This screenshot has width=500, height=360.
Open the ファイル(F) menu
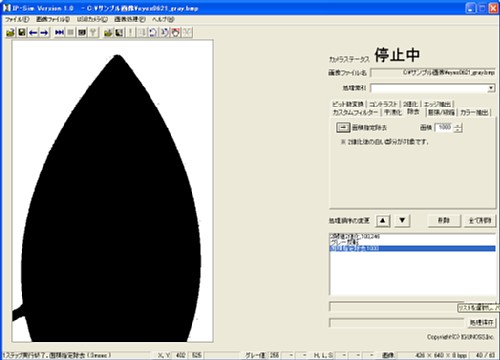point(17,19)
